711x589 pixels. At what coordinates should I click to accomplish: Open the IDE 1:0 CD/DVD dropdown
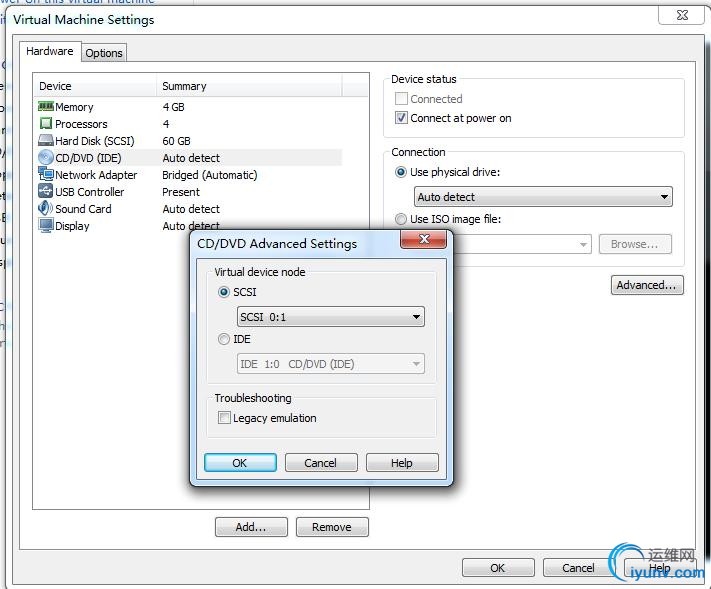pyautogui.click(x=331, y=364)
